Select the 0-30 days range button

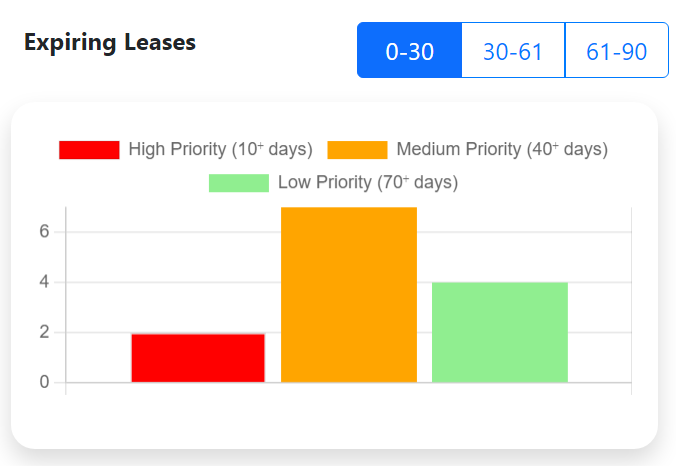pos(409,50)
